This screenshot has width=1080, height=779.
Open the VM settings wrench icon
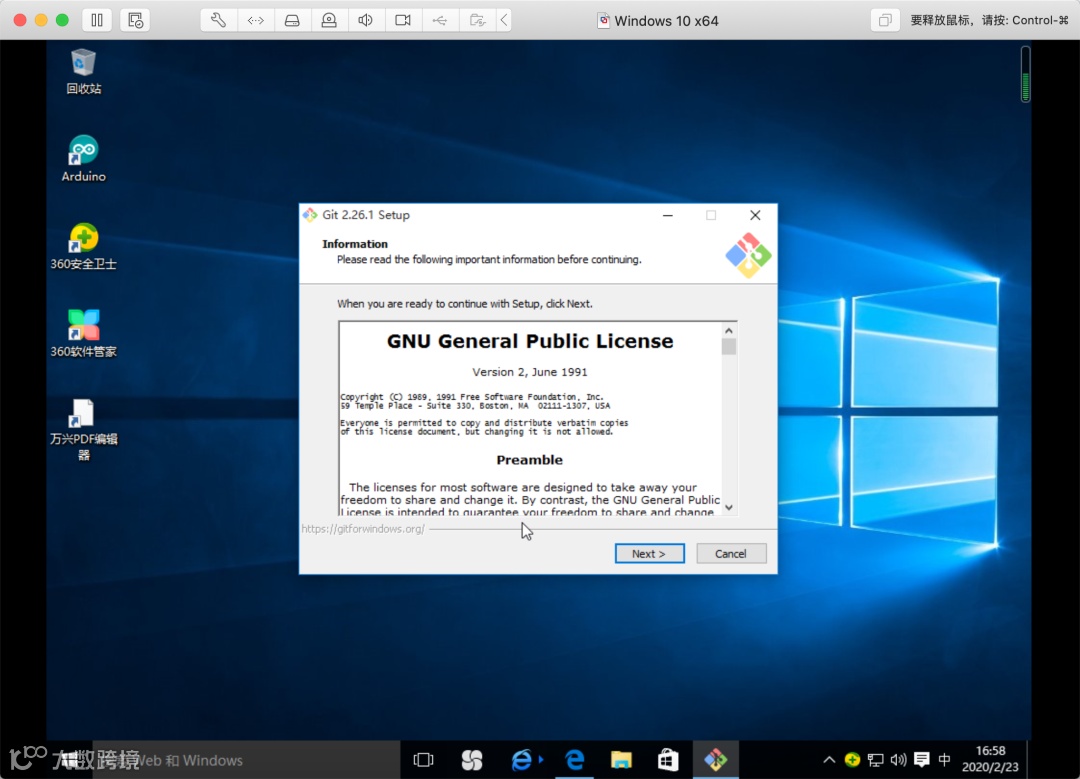(x=218, y=20)
